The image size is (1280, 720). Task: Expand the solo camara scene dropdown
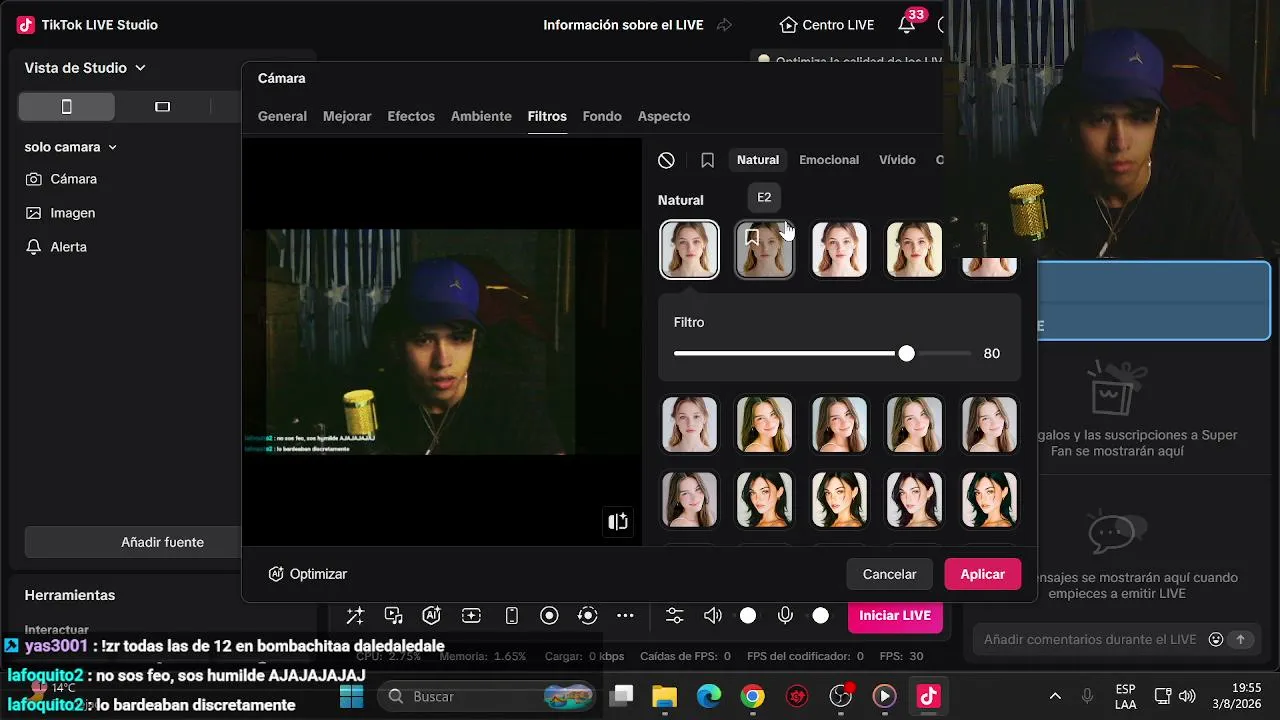click(x=71, y=147)
